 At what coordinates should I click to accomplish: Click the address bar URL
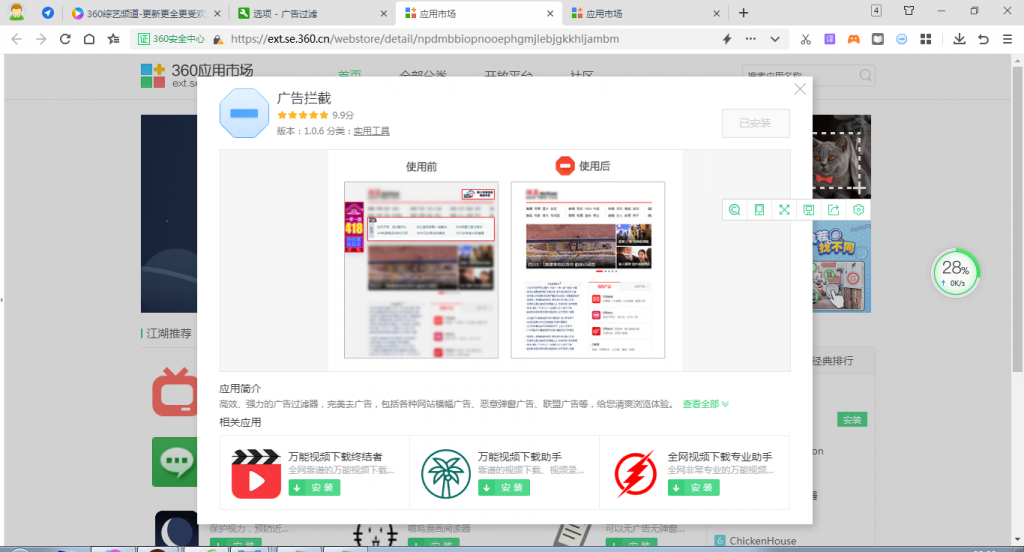(x=424, y=39)
